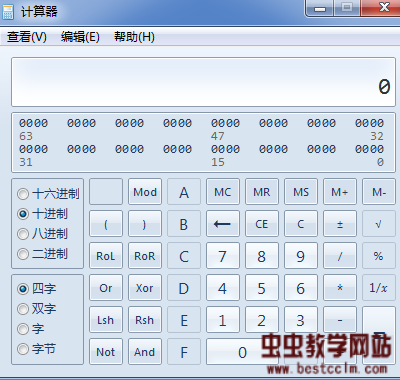Viewport: 400px width, 380px height.
Task: Click the number 0 key
Action: coord(242,352)
